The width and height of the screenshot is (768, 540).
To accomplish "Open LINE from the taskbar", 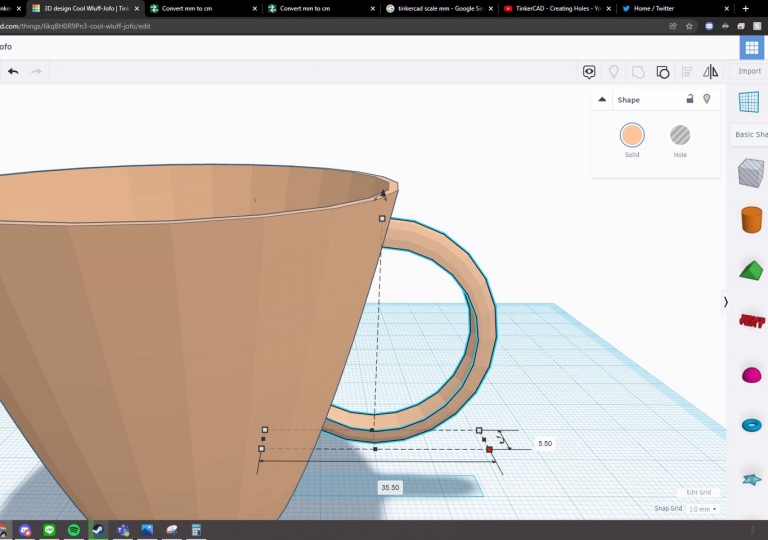I will pyautogui.click(x=49, y=530).
